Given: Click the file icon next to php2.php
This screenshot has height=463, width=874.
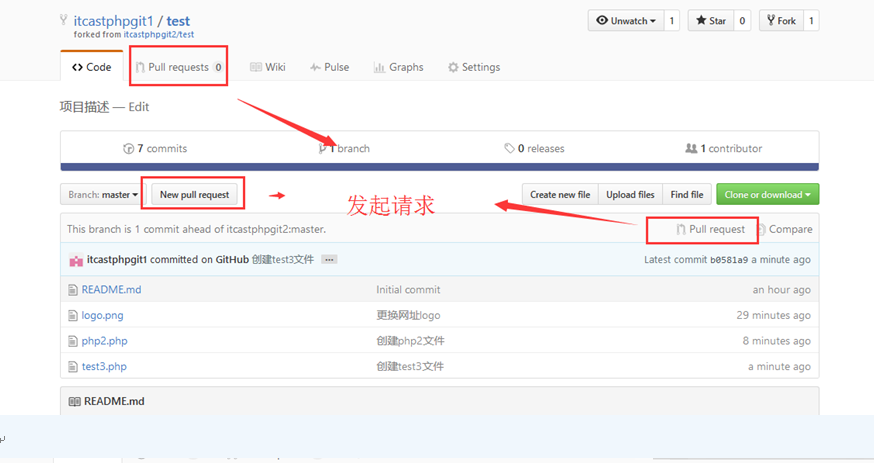Looking at the screenshot, I should point(72,341).
